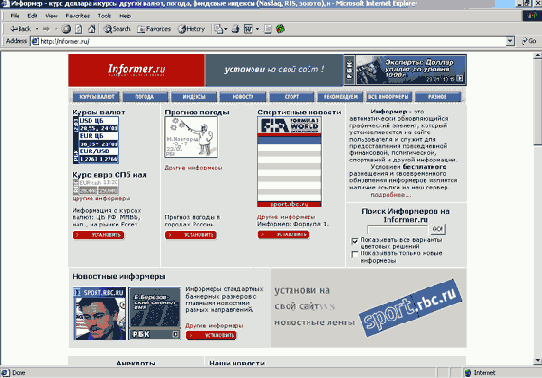Select the Новости navigation tab
Viewport: 542px width, 378px height.
(x=243, y=97)
